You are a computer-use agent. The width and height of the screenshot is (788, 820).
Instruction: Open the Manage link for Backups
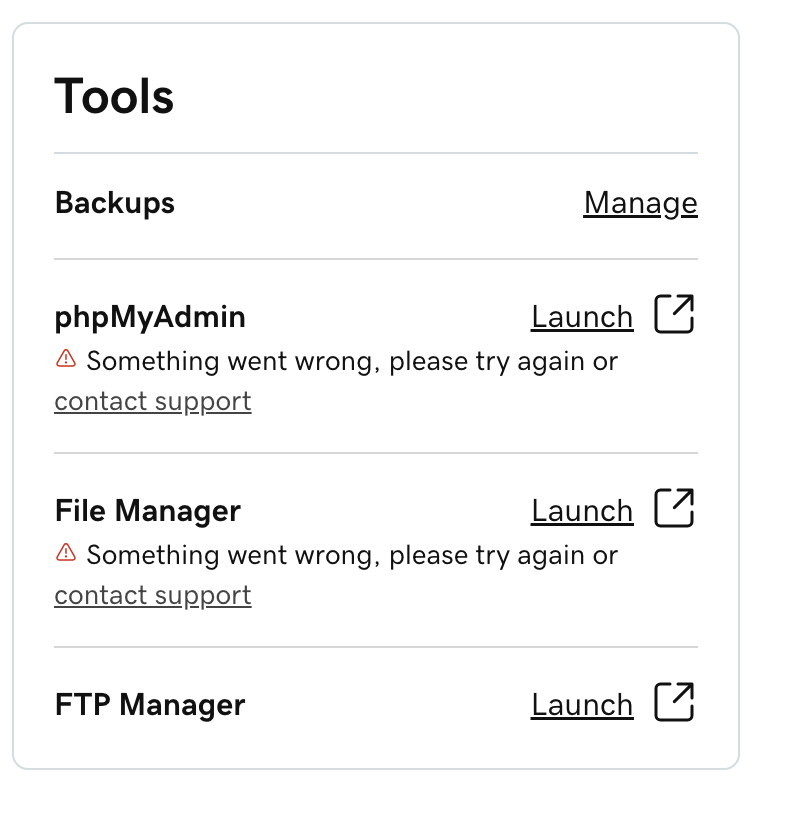click(x=640, y=203)
